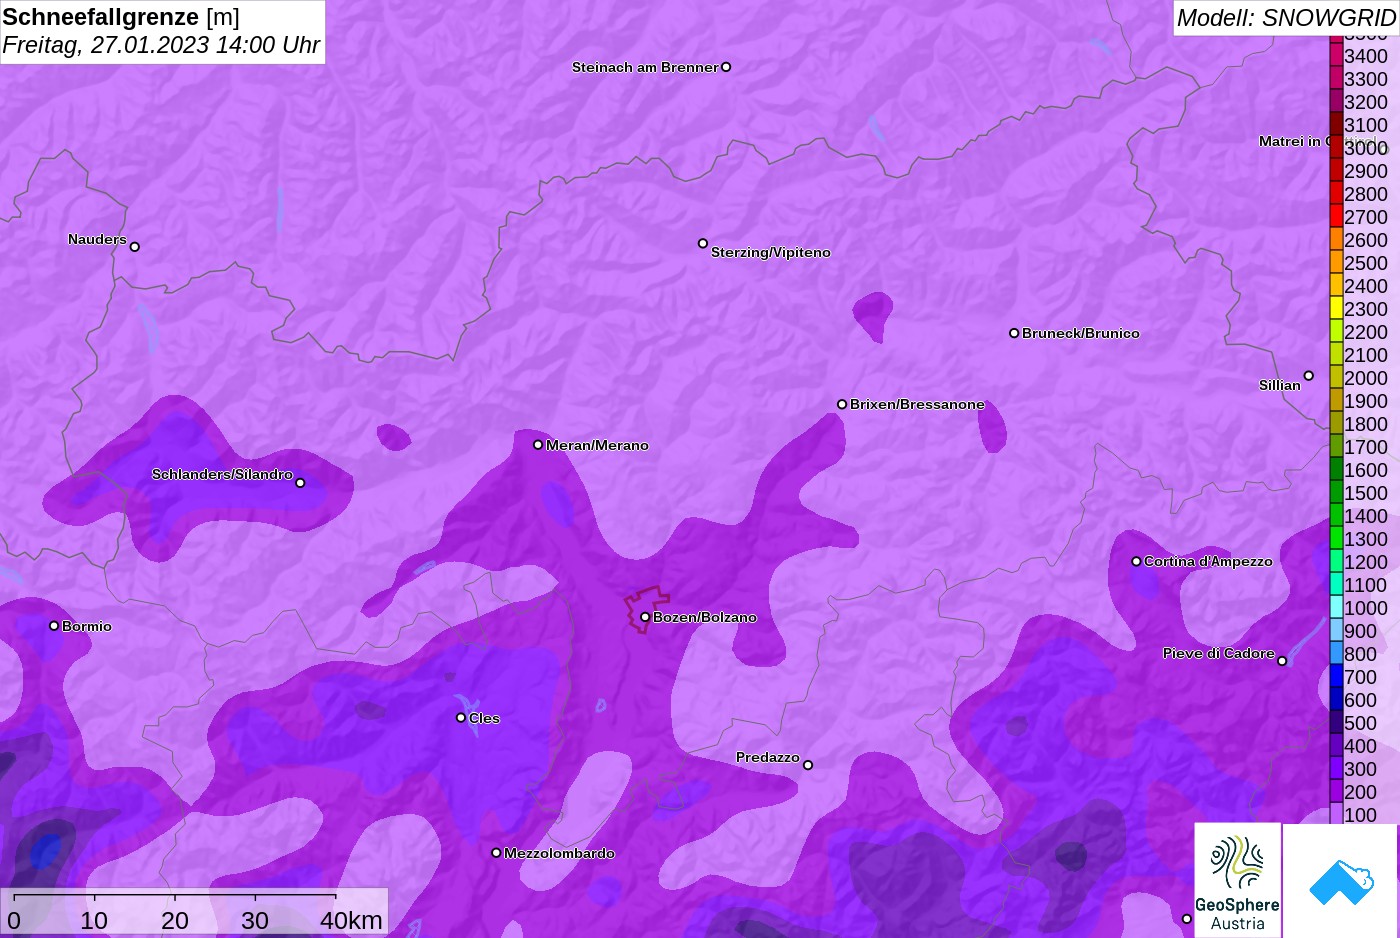Click the Meran/Merano text label
This screenshot has width=1400, height=938.
click(597, 445)
